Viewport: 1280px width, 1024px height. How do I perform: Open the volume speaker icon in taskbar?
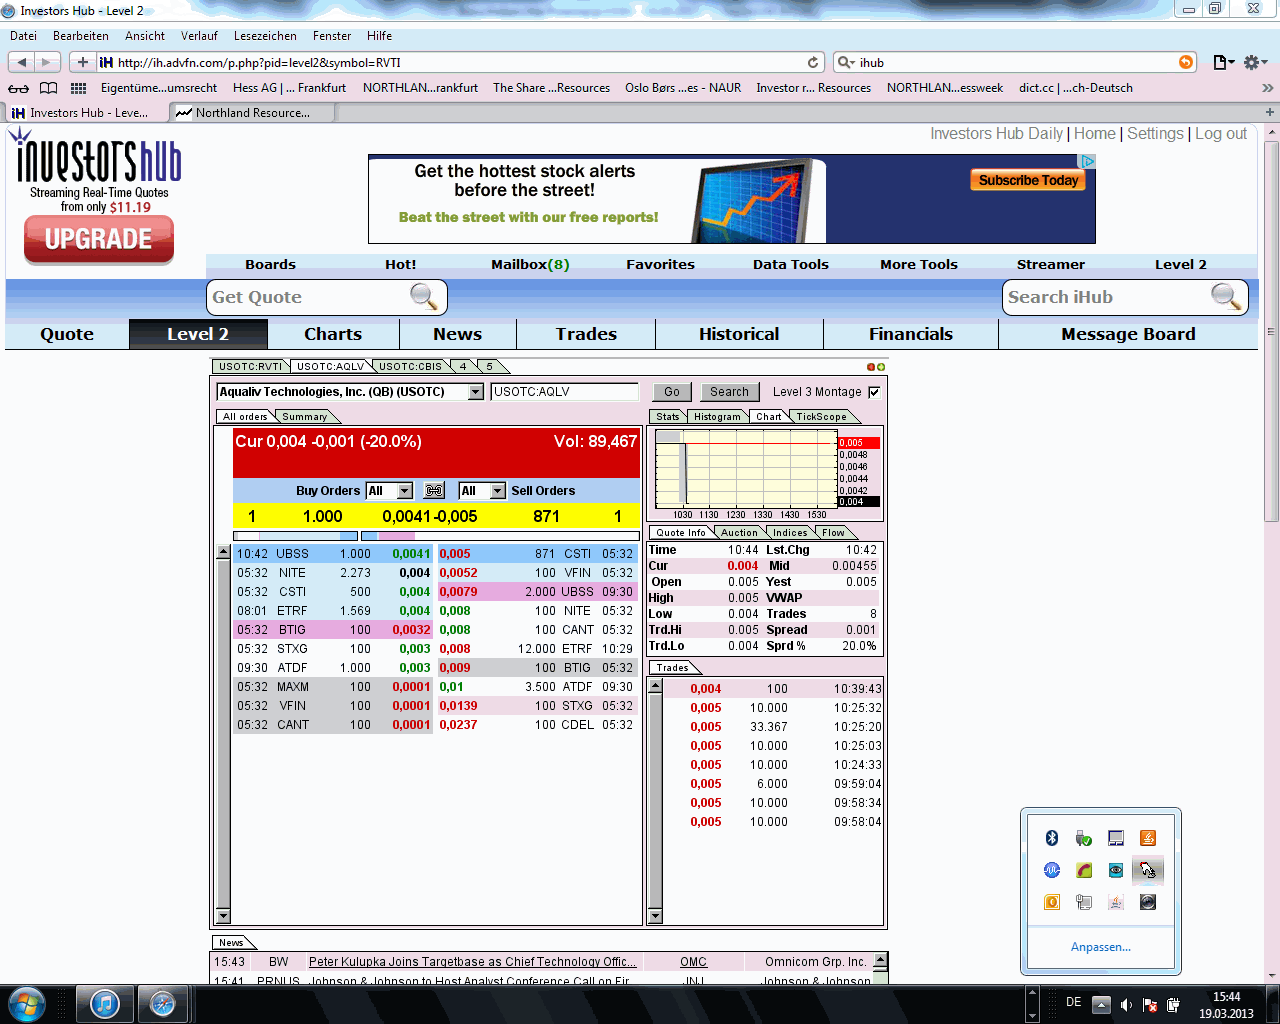[x=1126, y=1005]
